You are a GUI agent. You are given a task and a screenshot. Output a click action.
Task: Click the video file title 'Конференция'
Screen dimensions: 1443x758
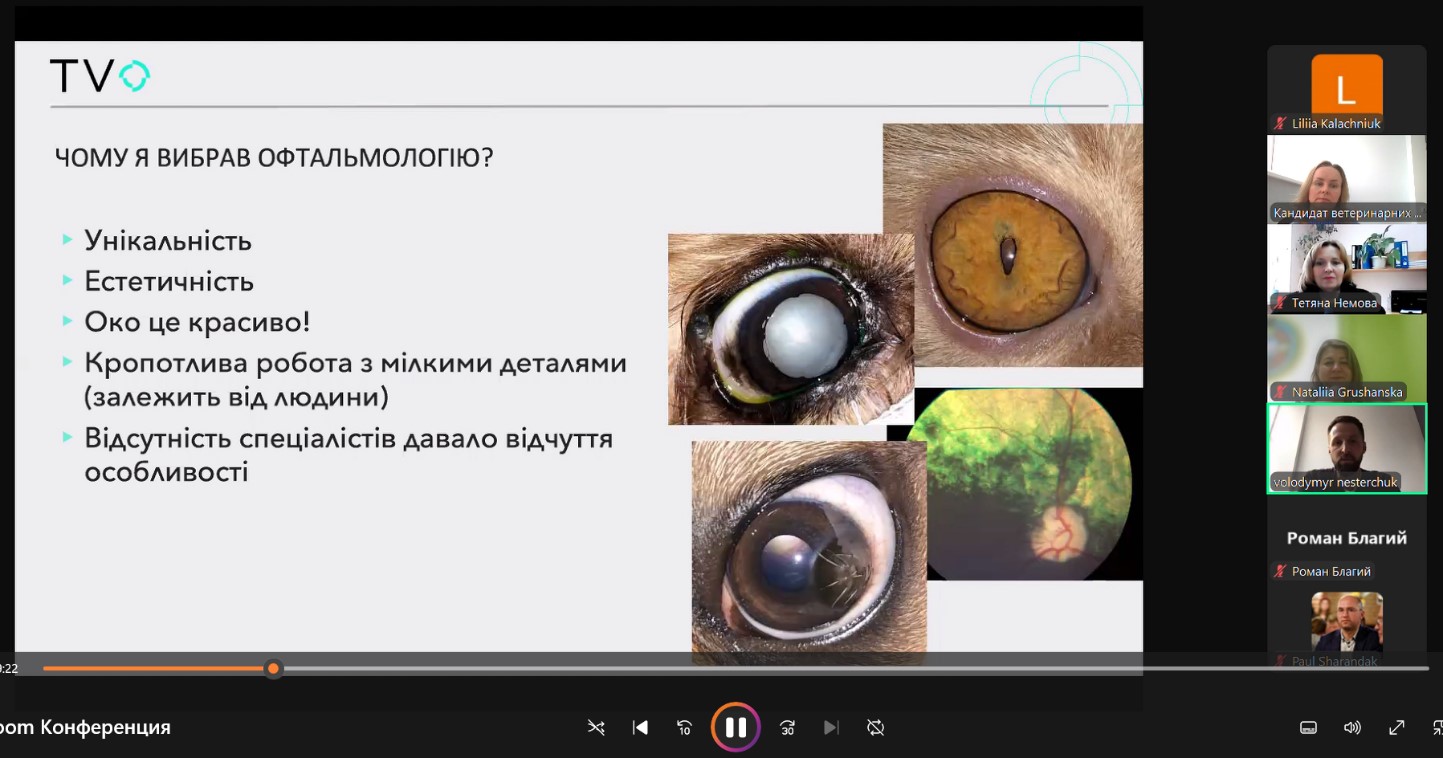click(x=105, y=727)
